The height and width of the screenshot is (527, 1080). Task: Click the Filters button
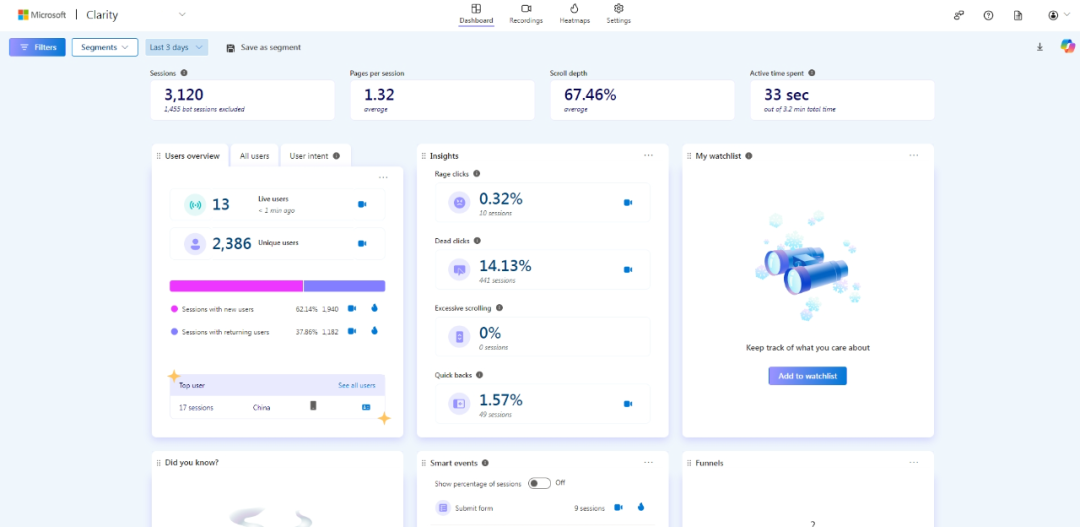pyautogui.click(x=38, y=47)
